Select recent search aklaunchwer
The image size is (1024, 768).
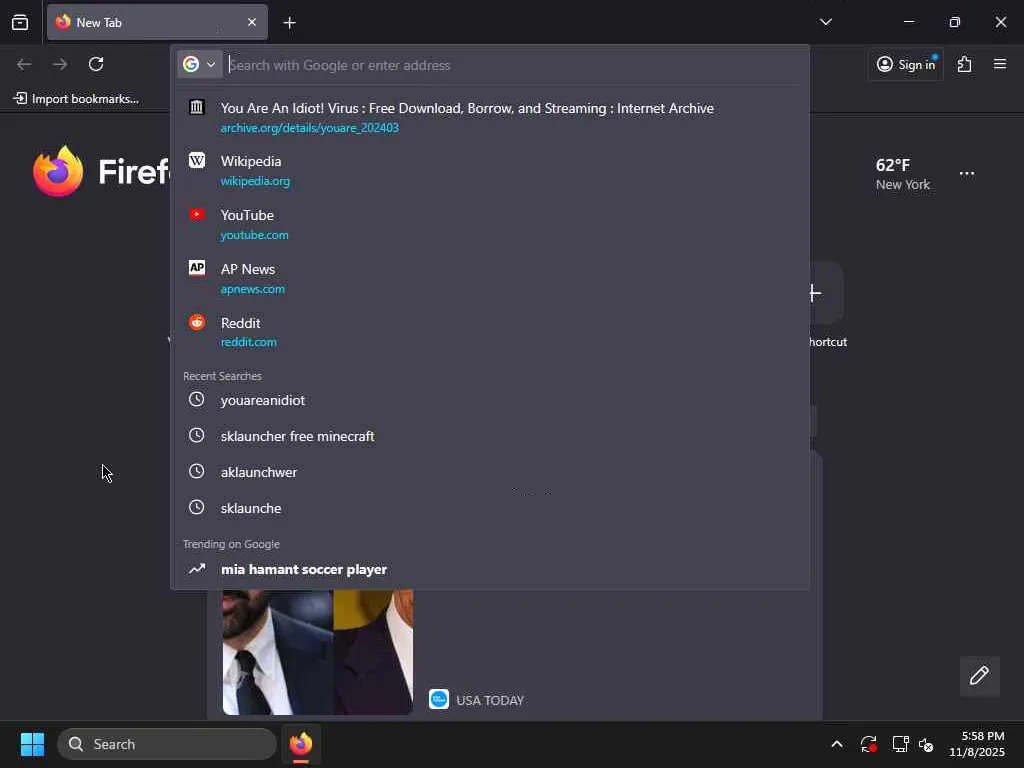coord(490,472)
